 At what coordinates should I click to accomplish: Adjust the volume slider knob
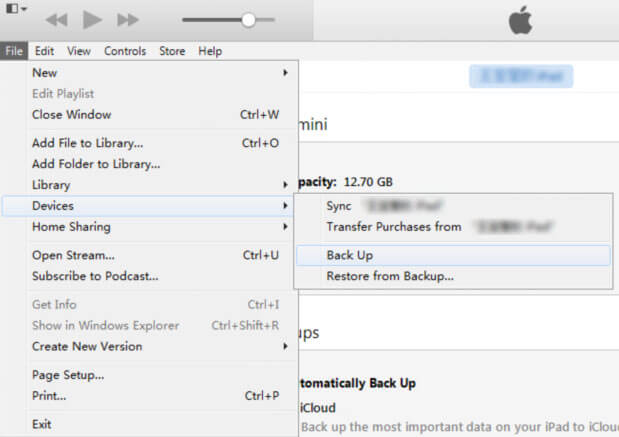pyautogui.click(x=248, y=20)
